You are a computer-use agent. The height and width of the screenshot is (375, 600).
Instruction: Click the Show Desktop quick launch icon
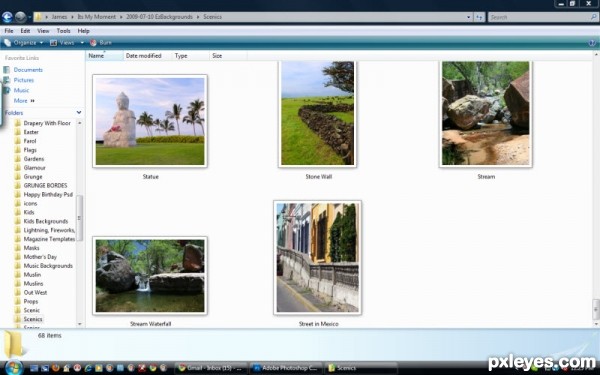pyautogui.click(x=34, y=368)
